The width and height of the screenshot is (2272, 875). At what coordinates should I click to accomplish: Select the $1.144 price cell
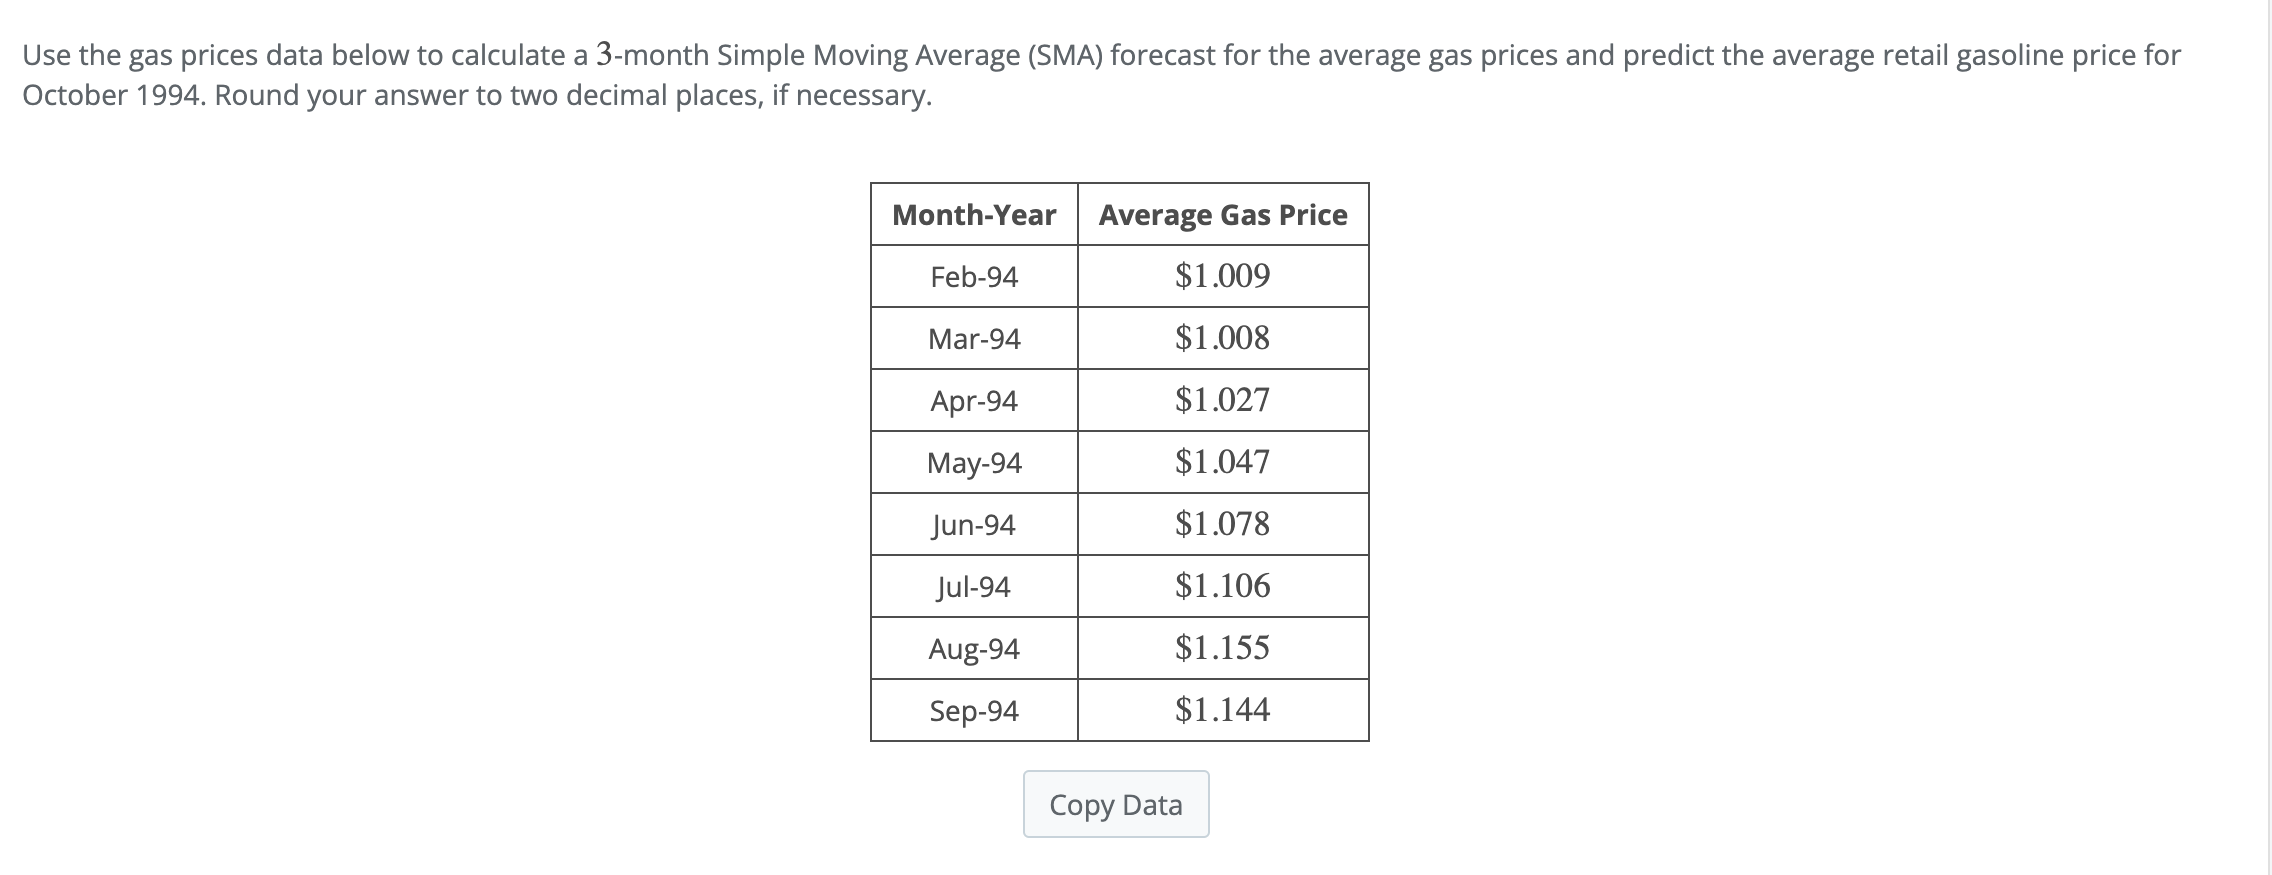[x=1222, y=710]
